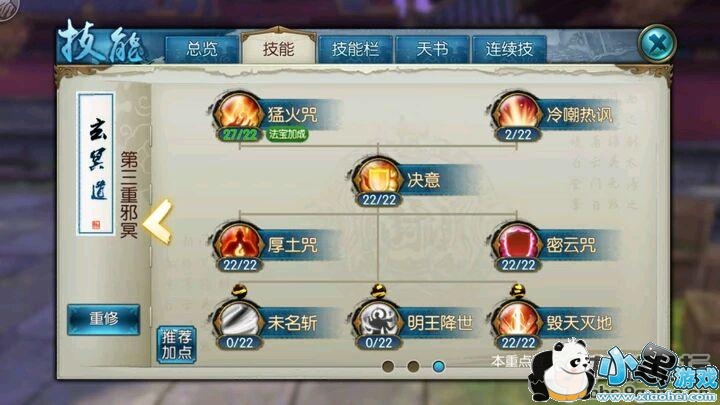Tap the locked 未名斩 skill icon

coord(239,319)
